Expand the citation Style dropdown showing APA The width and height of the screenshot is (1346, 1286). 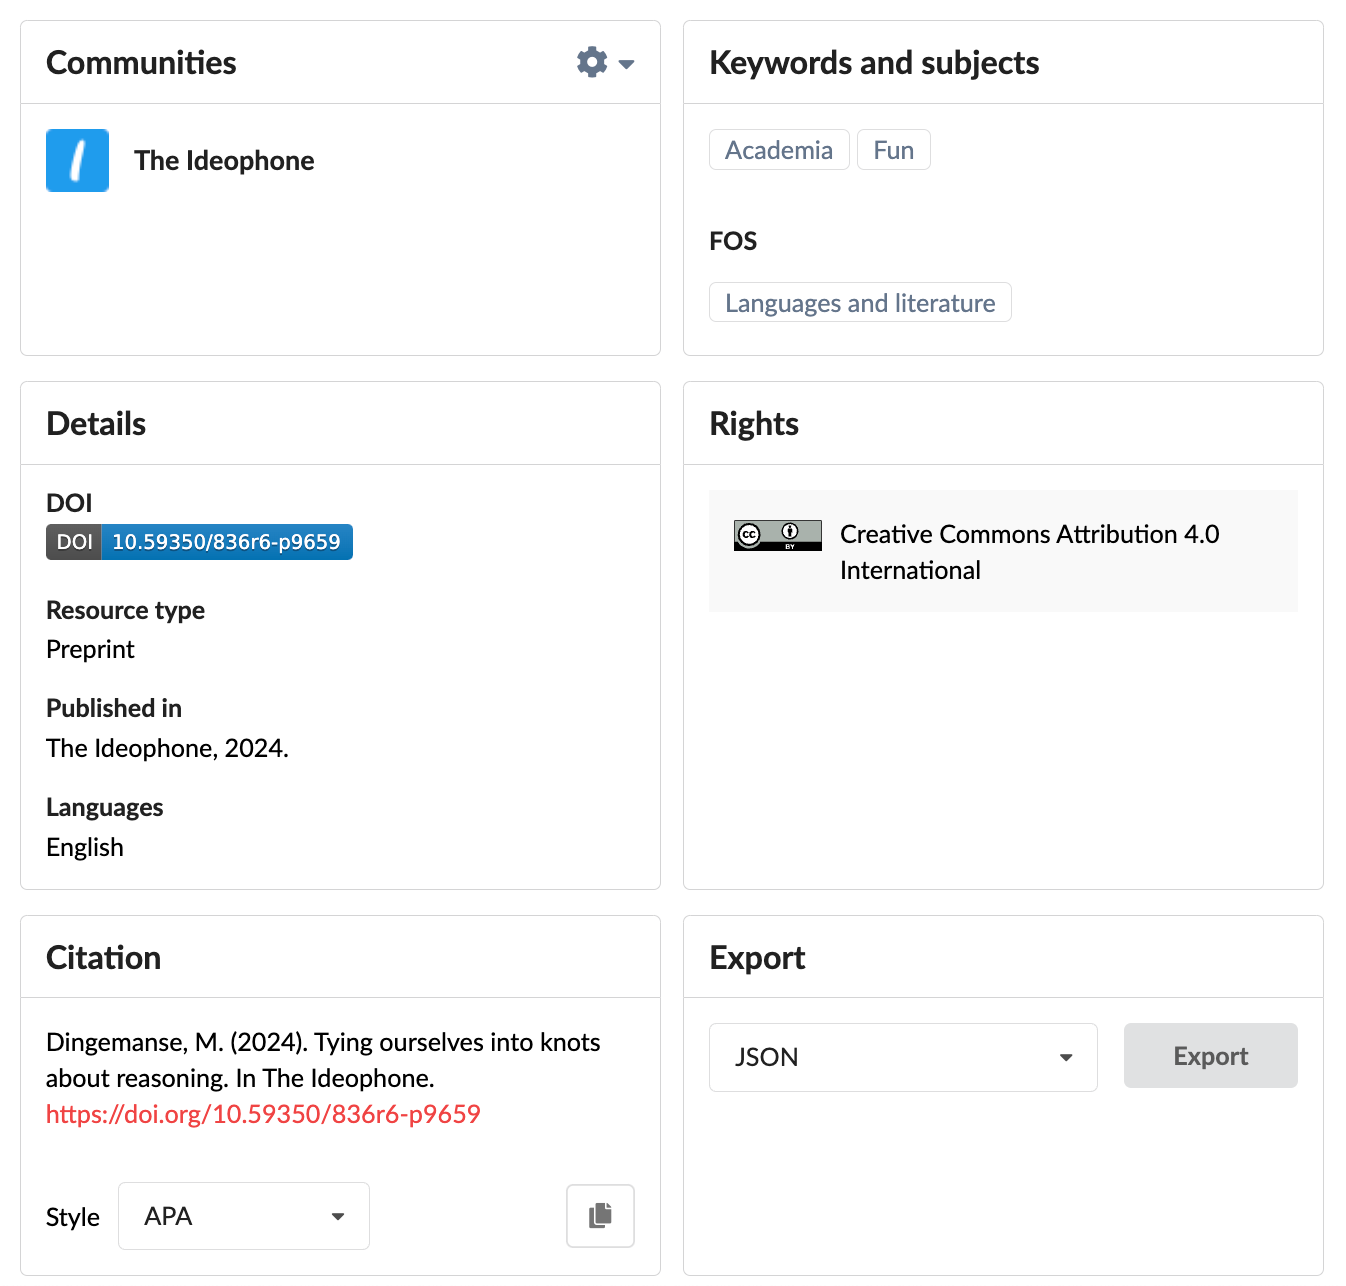click(x=243, y=1216)
